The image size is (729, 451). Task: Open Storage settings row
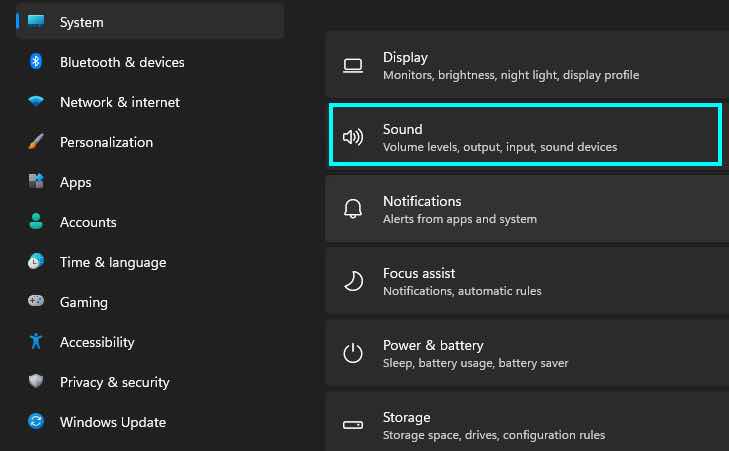(525, 425)
